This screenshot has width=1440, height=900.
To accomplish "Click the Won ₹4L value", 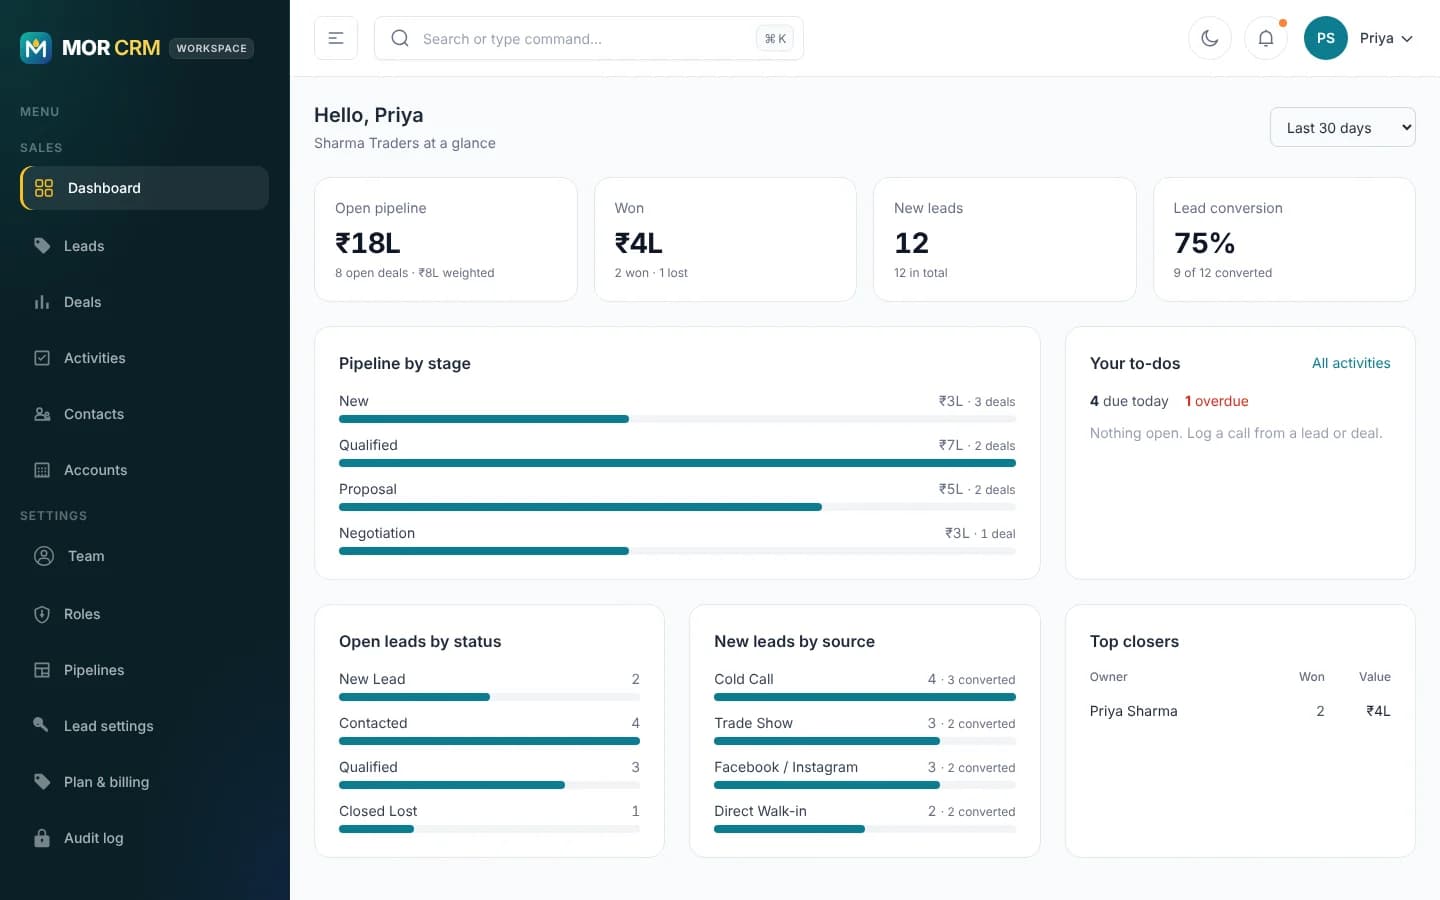I will click(639, 243).
